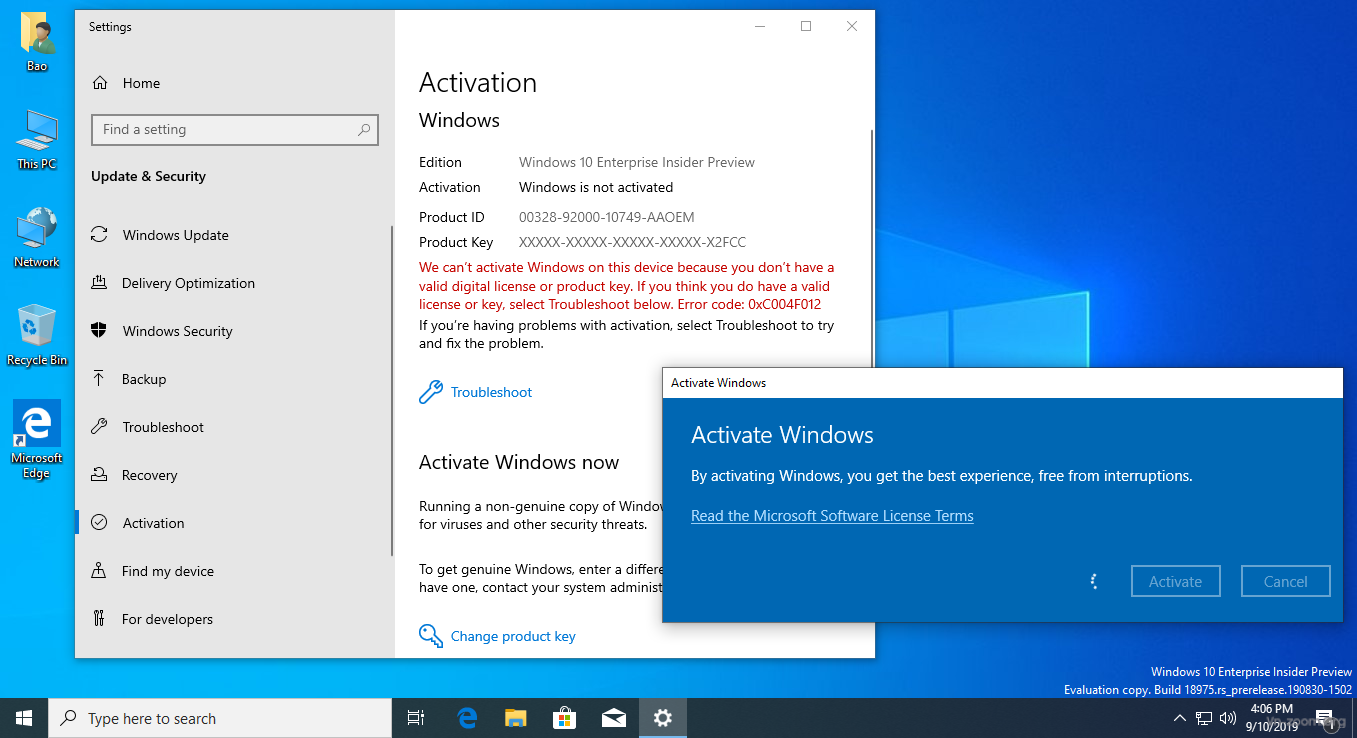Minimize the Settings window
The height and width of the screenshot is (738, 1357).
coord(760,27)
